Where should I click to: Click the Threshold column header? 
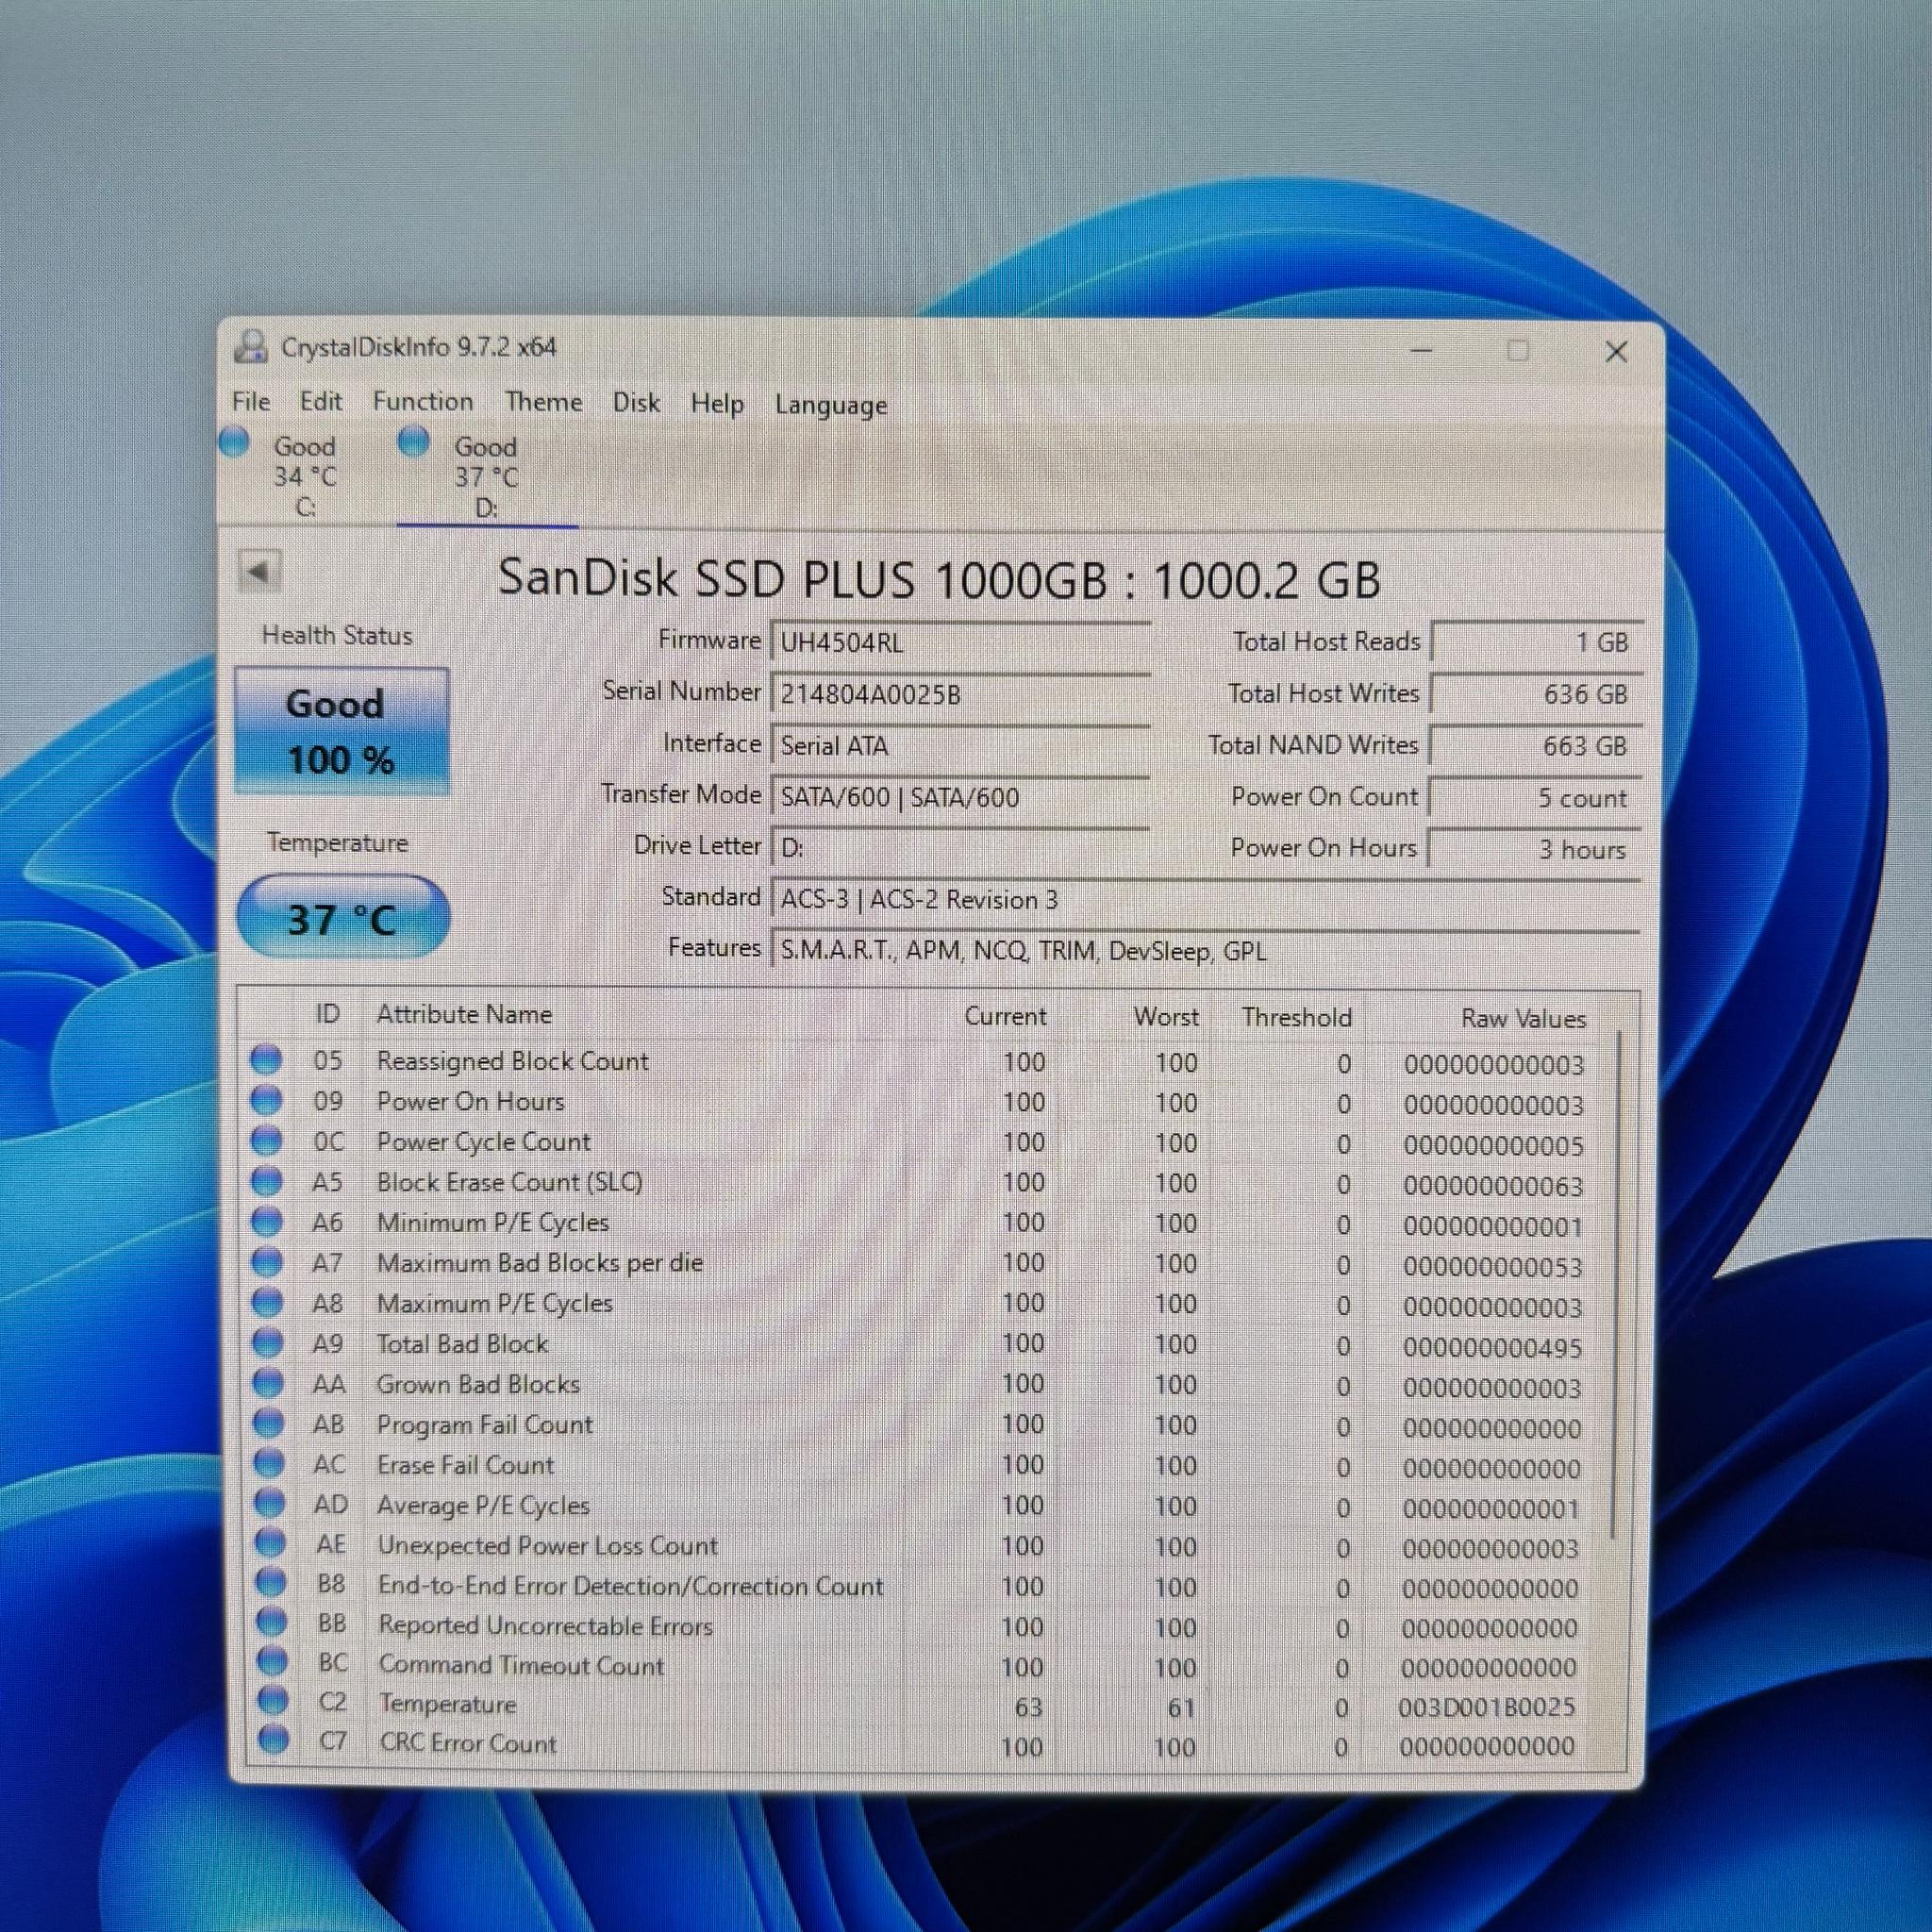[x=1296, y=1018]
